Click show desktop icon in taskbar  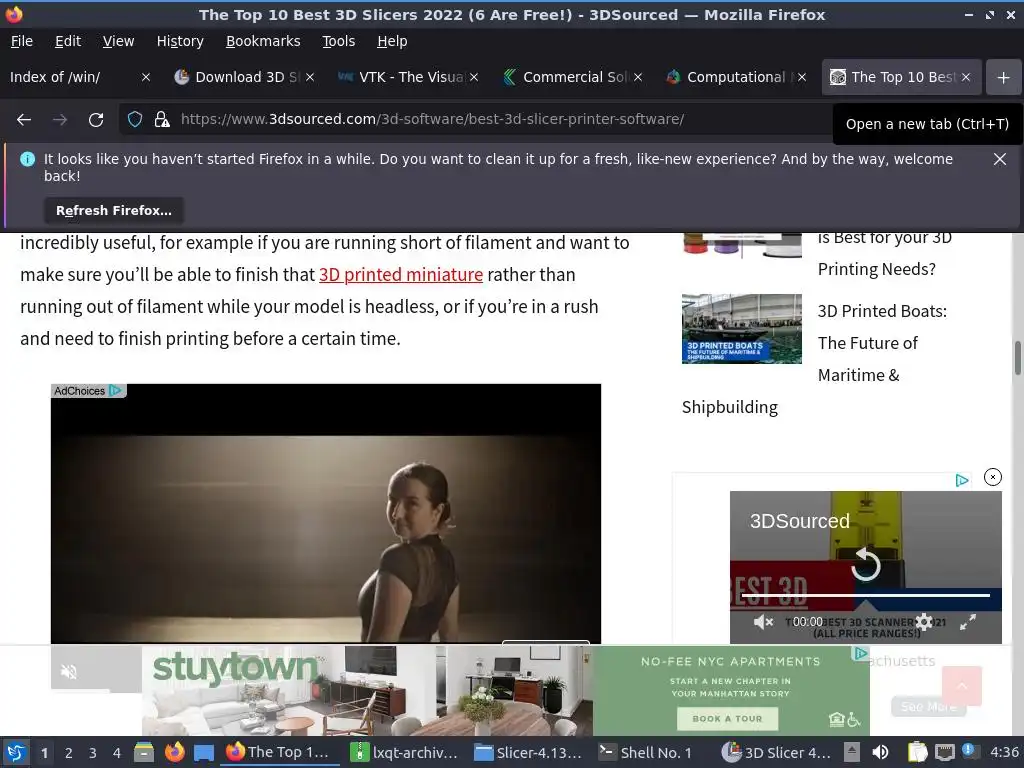click(x=204, y=753)
